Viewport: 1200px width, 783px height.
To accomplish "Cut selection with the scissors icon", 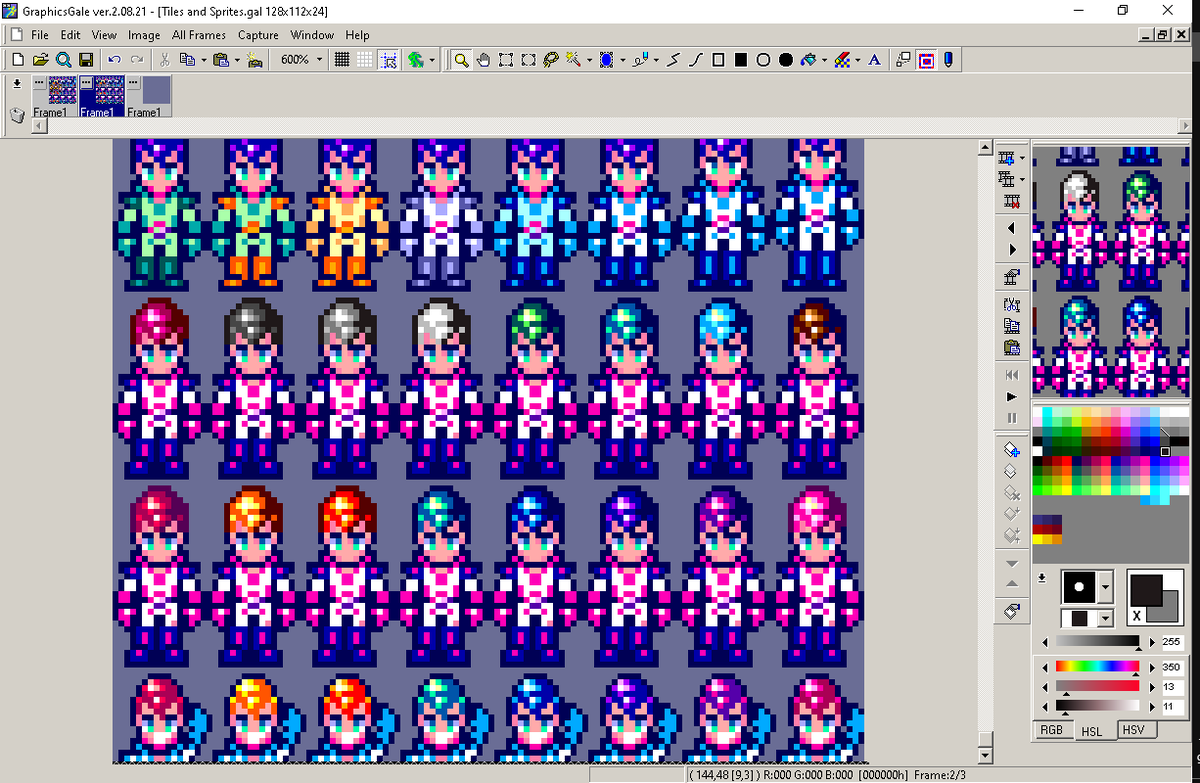I will click(x=164, y=60).
